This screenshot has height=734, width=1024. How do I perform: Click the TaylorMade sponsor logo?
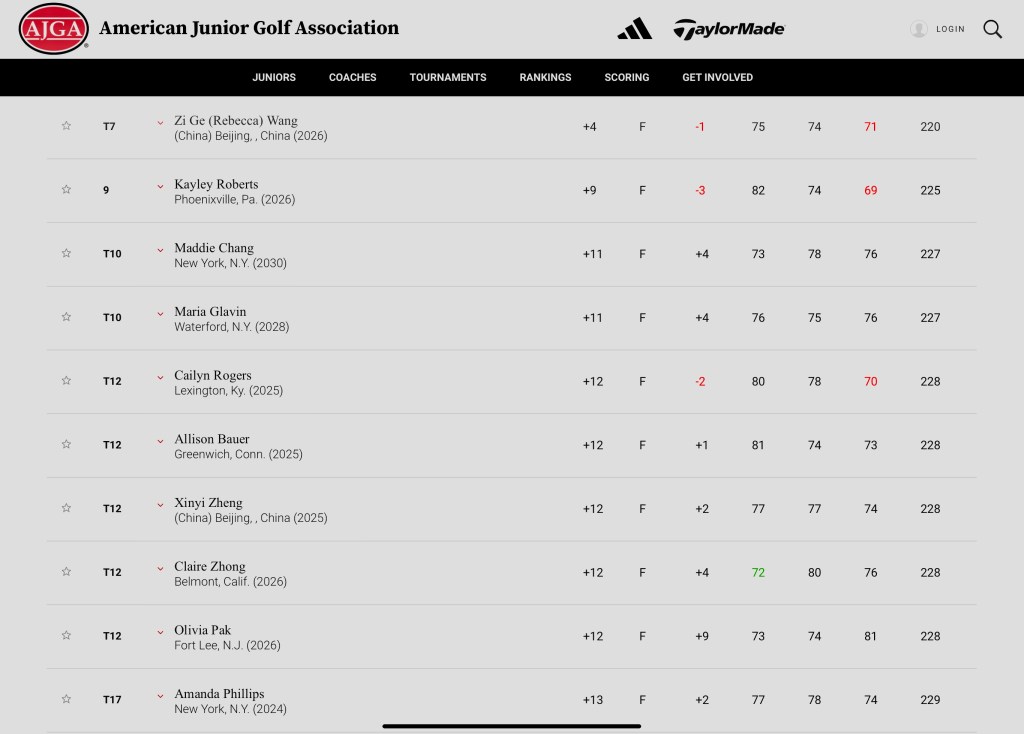[x=729, y=29]
